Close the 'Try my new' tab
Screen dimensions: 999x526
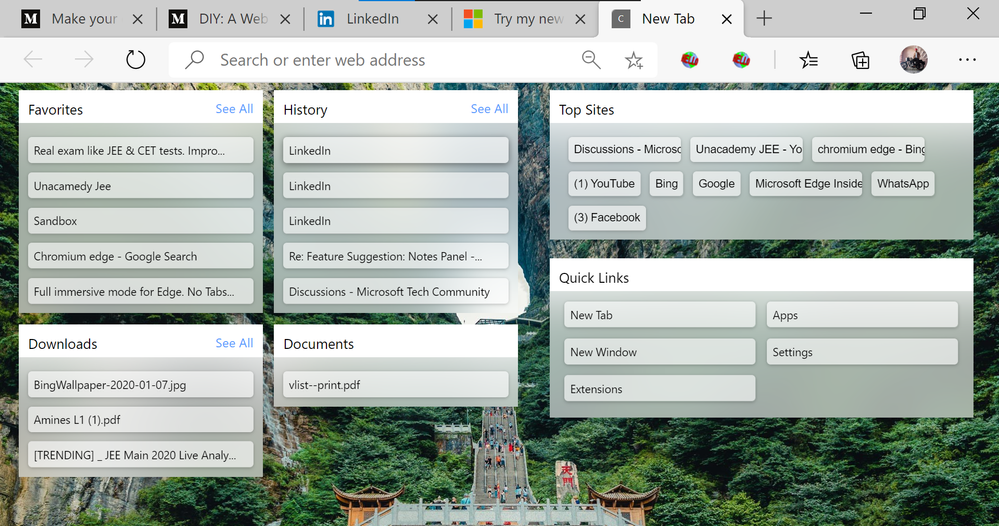[x=580, y=19]
